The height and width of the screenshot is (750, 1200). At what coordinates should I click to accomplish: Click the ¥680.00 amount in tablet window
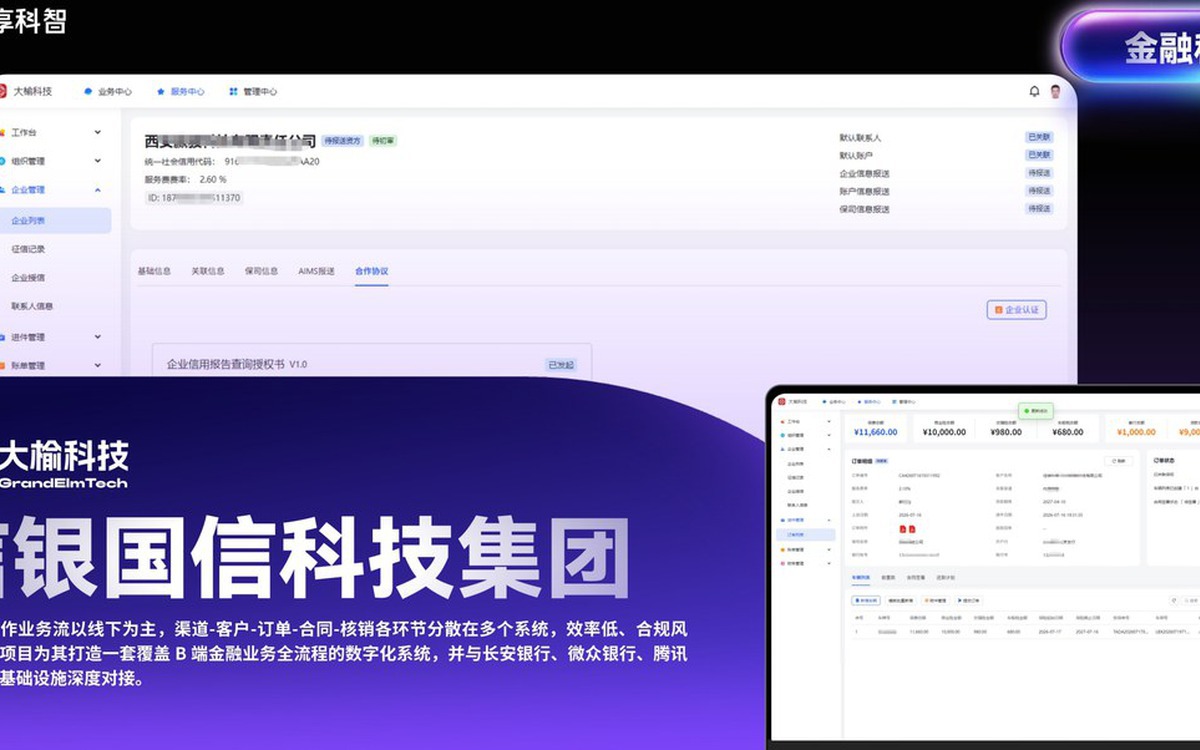(x=1068, y=432)
